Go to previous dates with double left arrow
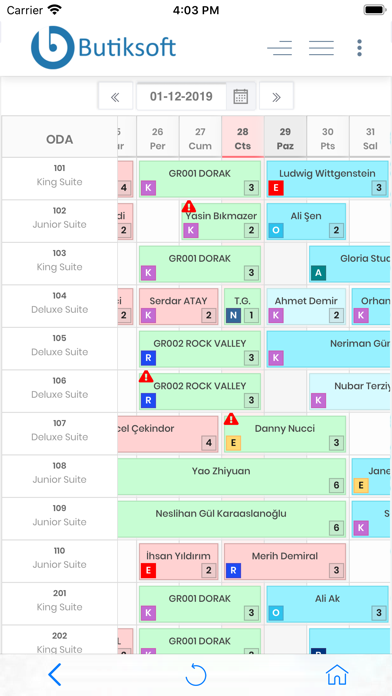Image resolution: width=392 pixels, height=696 pixels. pyautogui.click(x=115, y=96)
